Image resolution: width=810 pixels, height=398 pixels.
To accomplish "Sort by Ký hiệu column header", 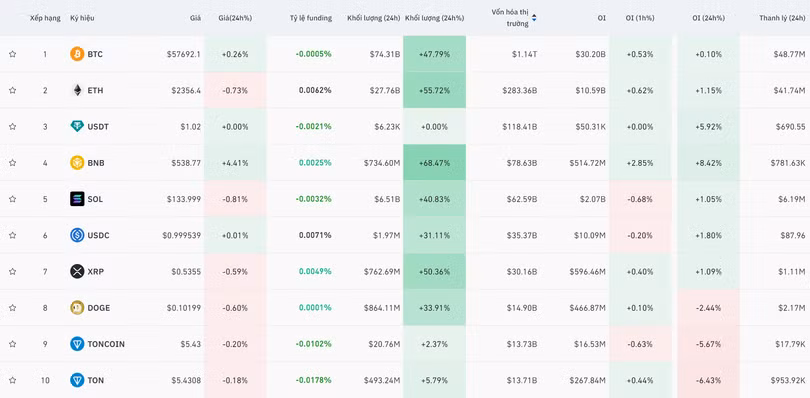I will click(82, 18).
